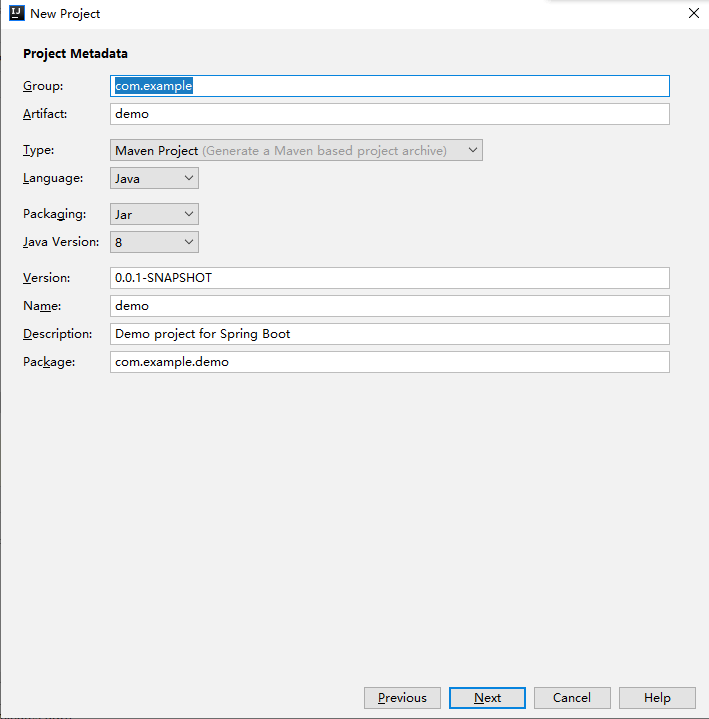This screenshot has height=719, width=709.
Task: Focus the Artifact input field
Action: (x=389, y=114)
